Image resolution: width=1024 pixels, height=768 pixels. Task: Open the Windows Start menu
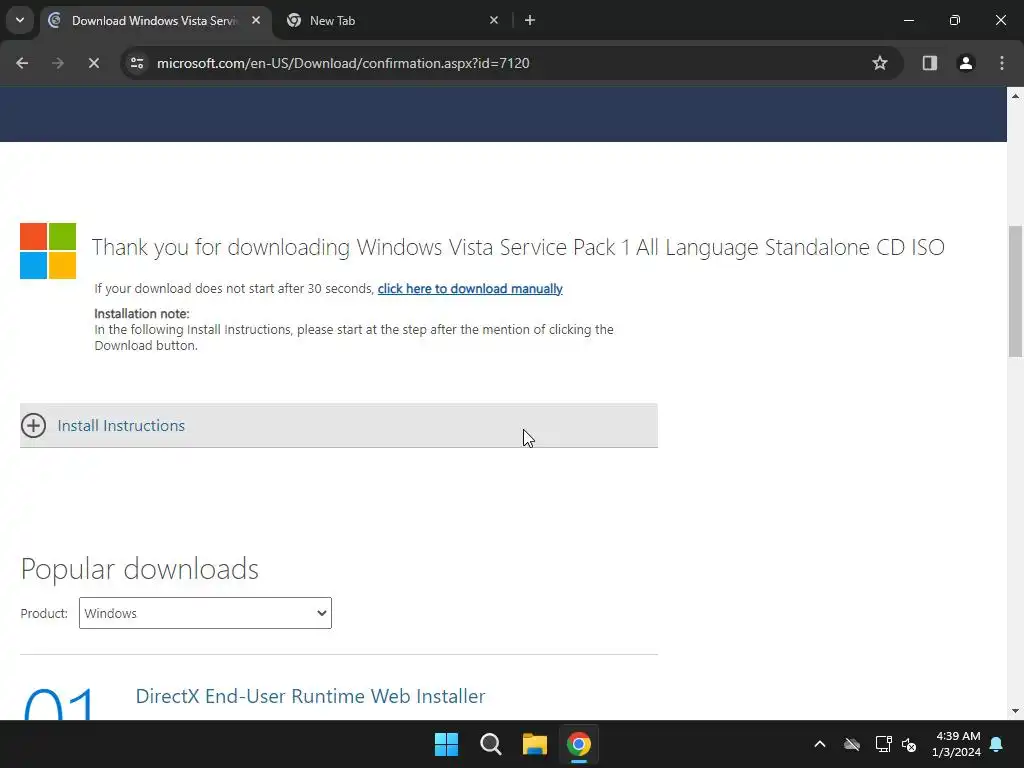pos(447,744)
